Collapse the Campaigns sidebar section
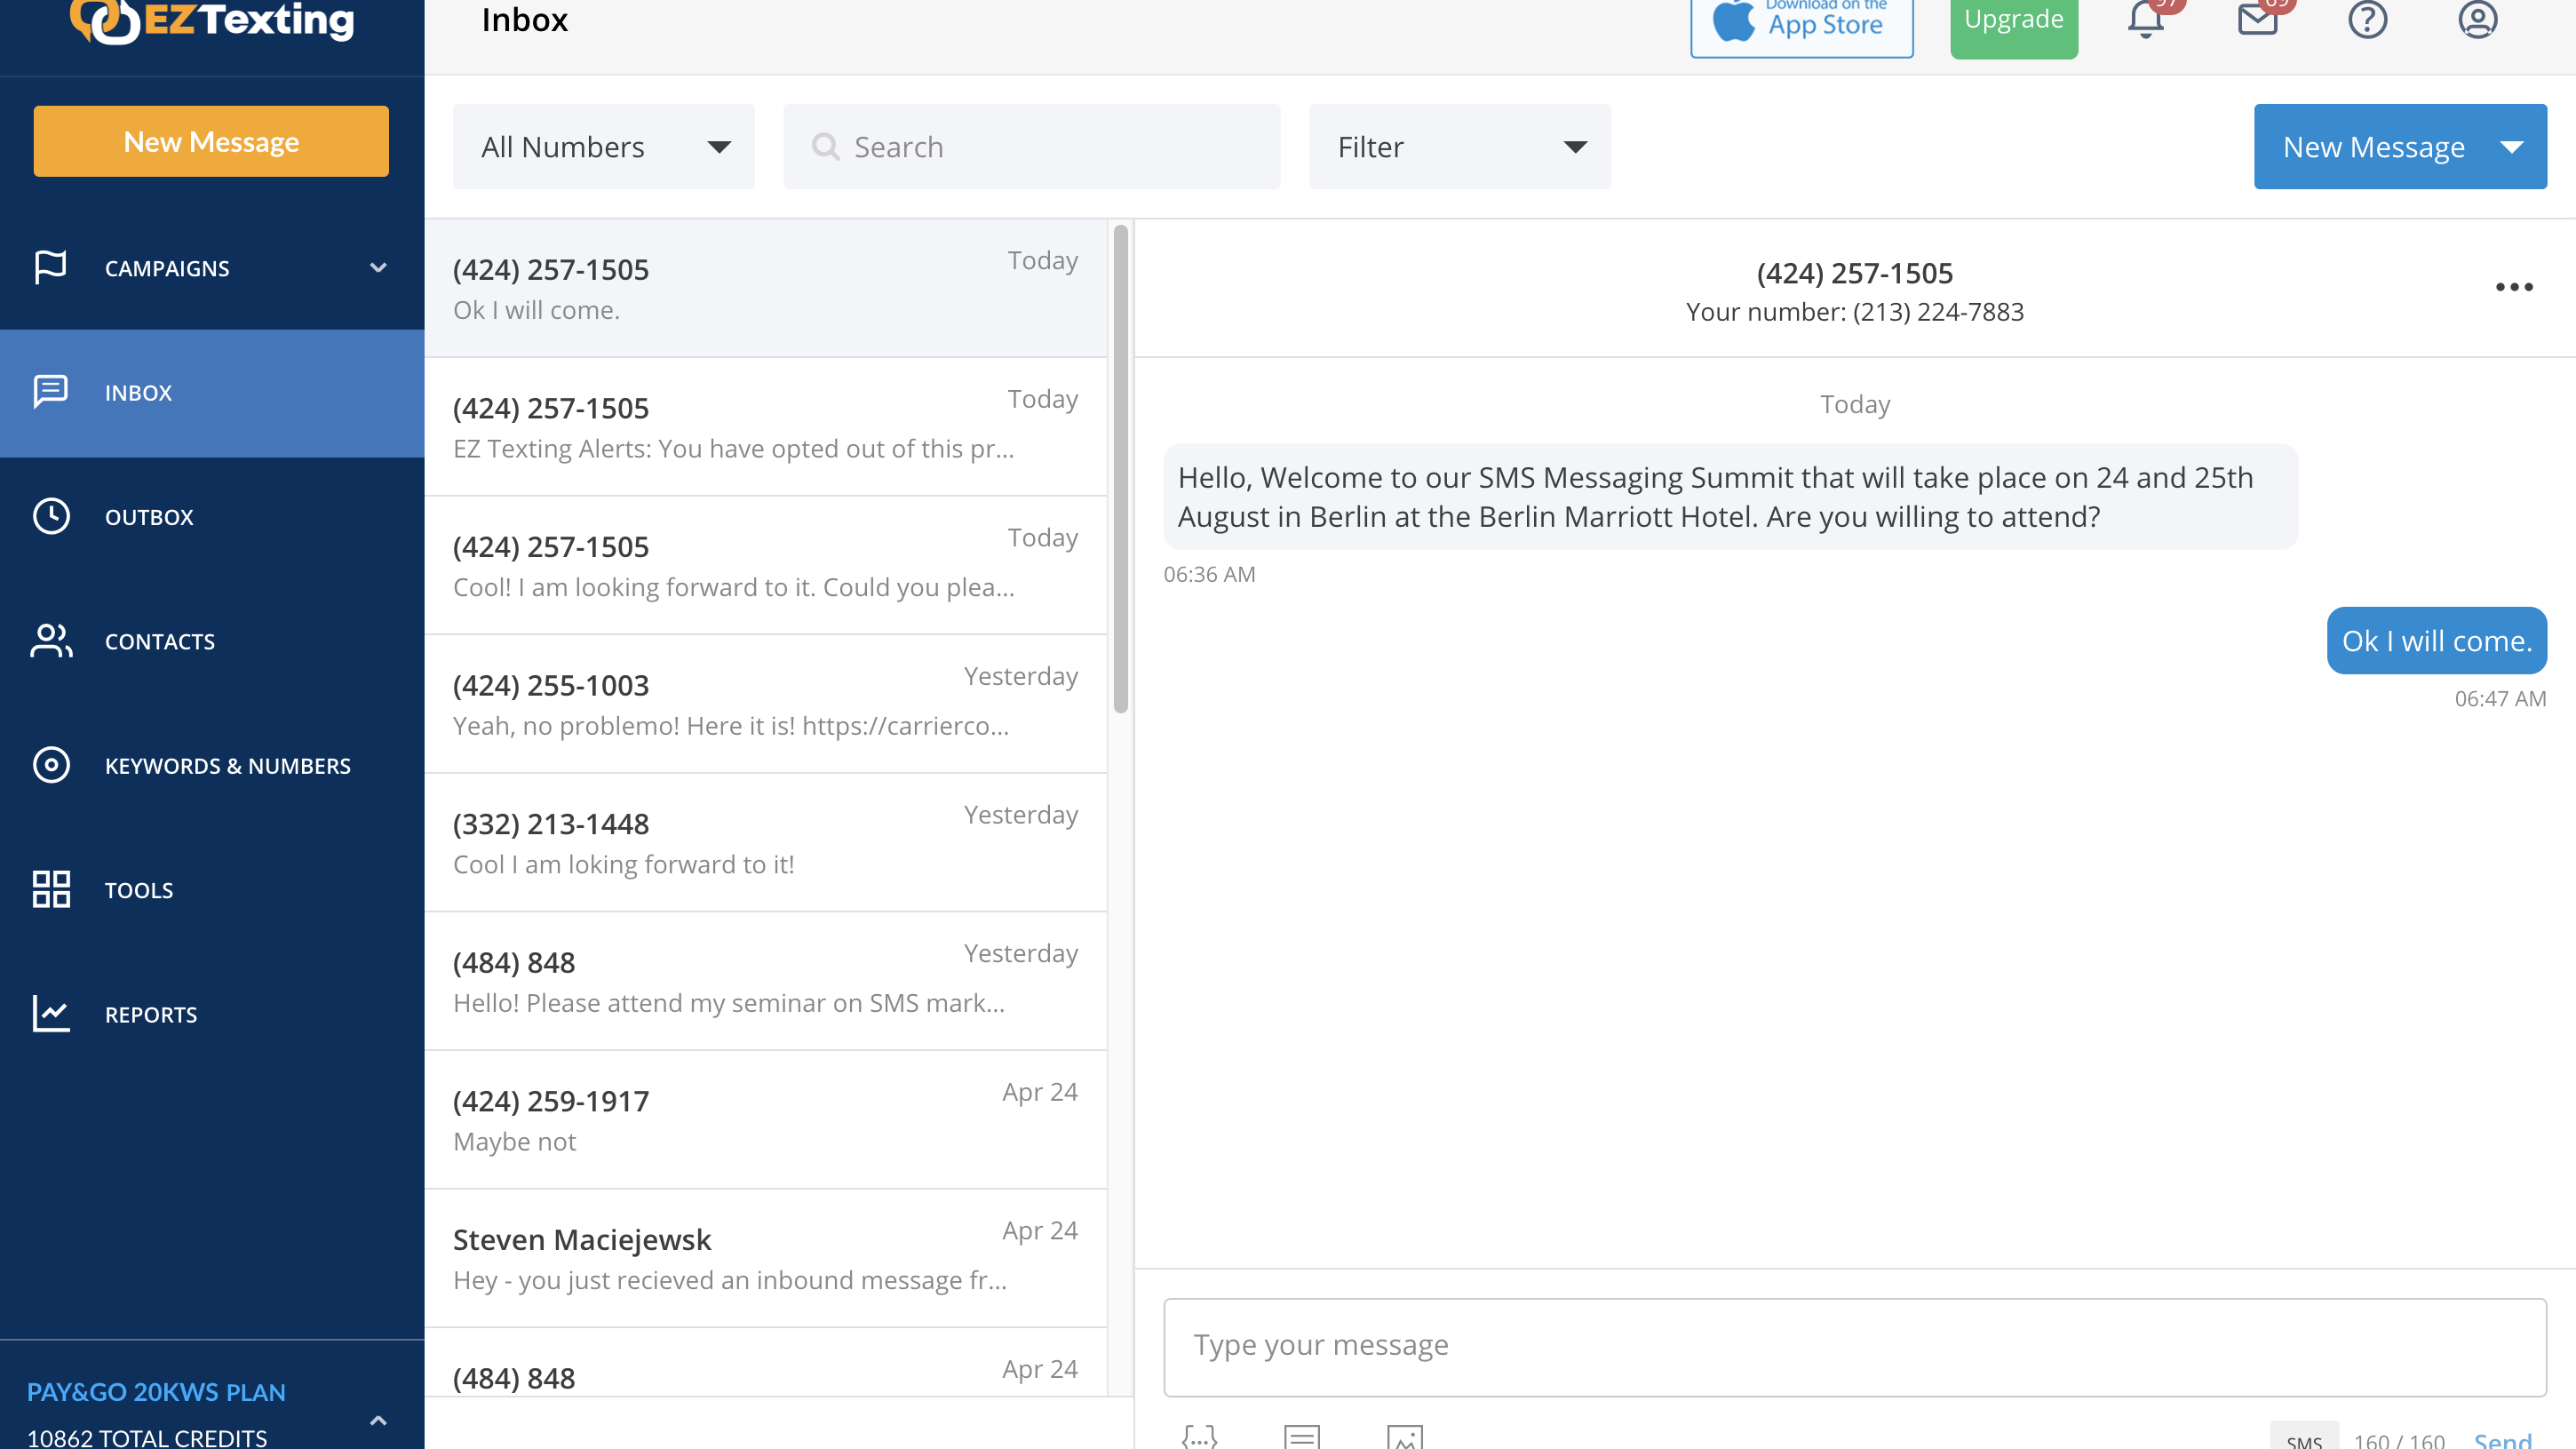Image resolution: width=2576 pixels, height=1449 pixels. (378, 268)
